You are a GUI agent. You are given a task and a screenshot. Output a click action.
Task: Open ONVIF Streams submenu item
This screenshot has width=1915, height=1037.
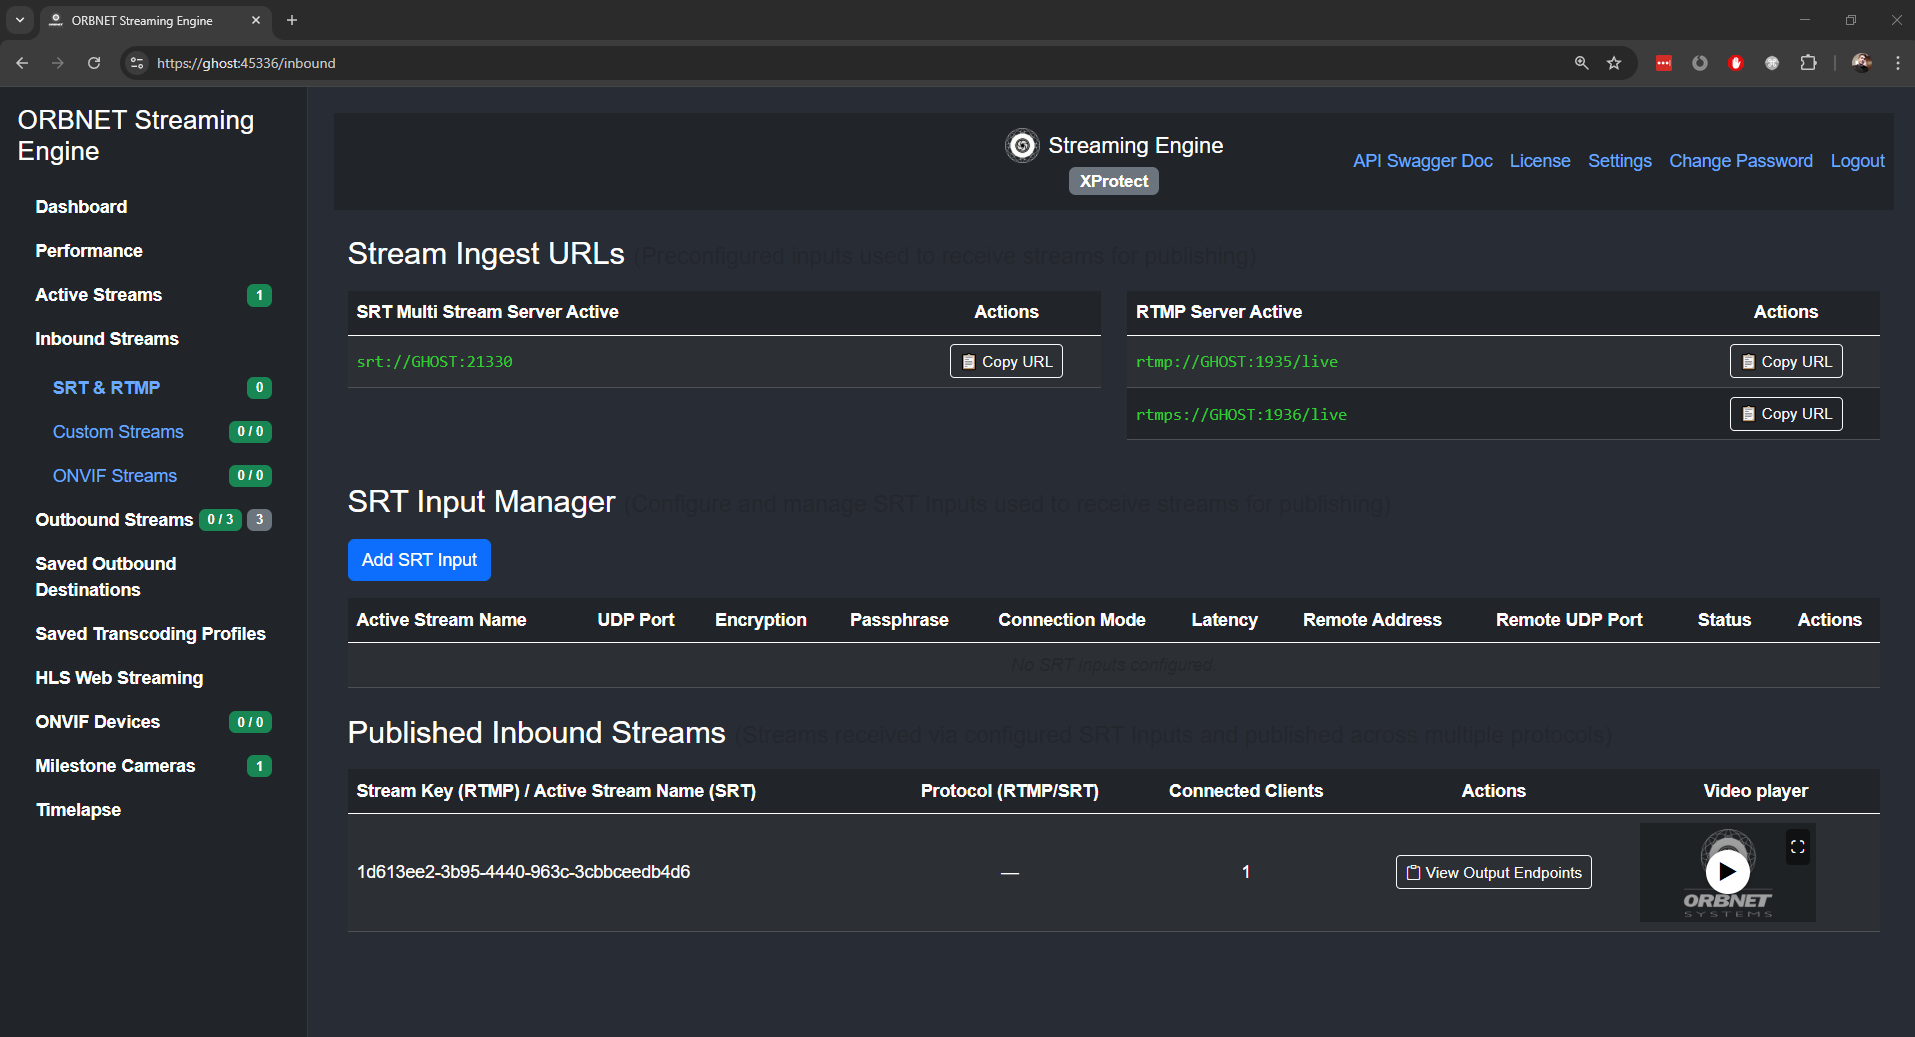(115, 476)
